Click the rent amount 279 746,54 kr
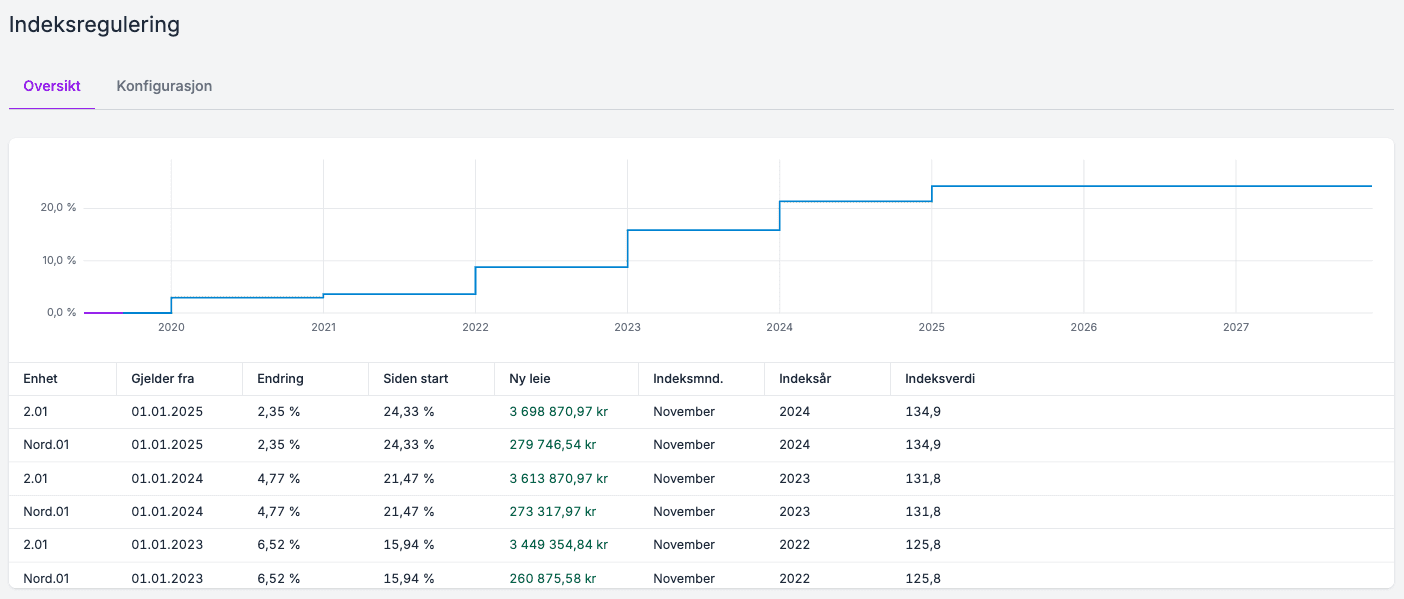Image resolution: width=1404 pixels, height=599 pixels. coord(553,445)
